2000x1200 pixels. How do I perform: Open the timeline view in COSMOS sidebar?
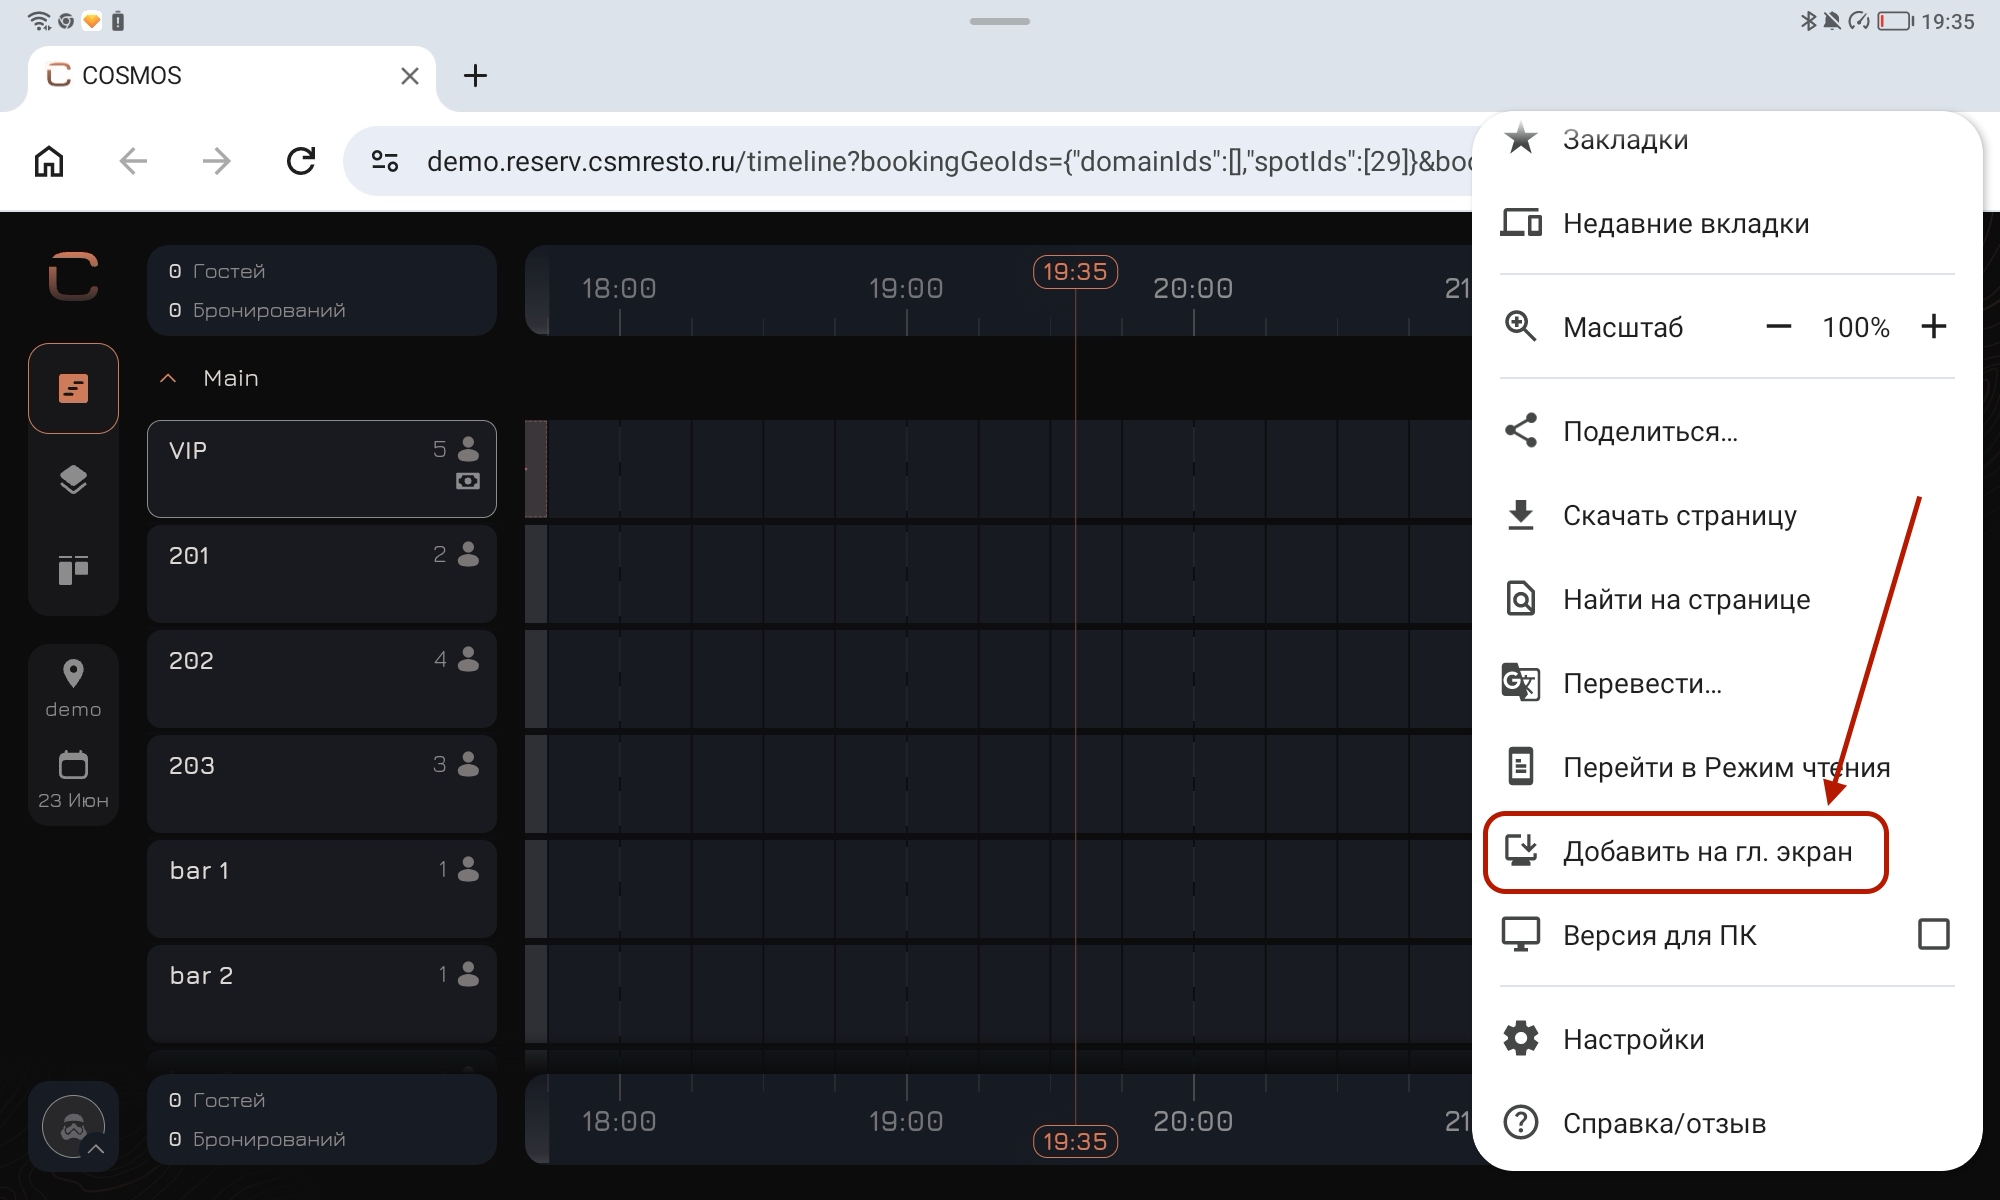pos(73,388)
